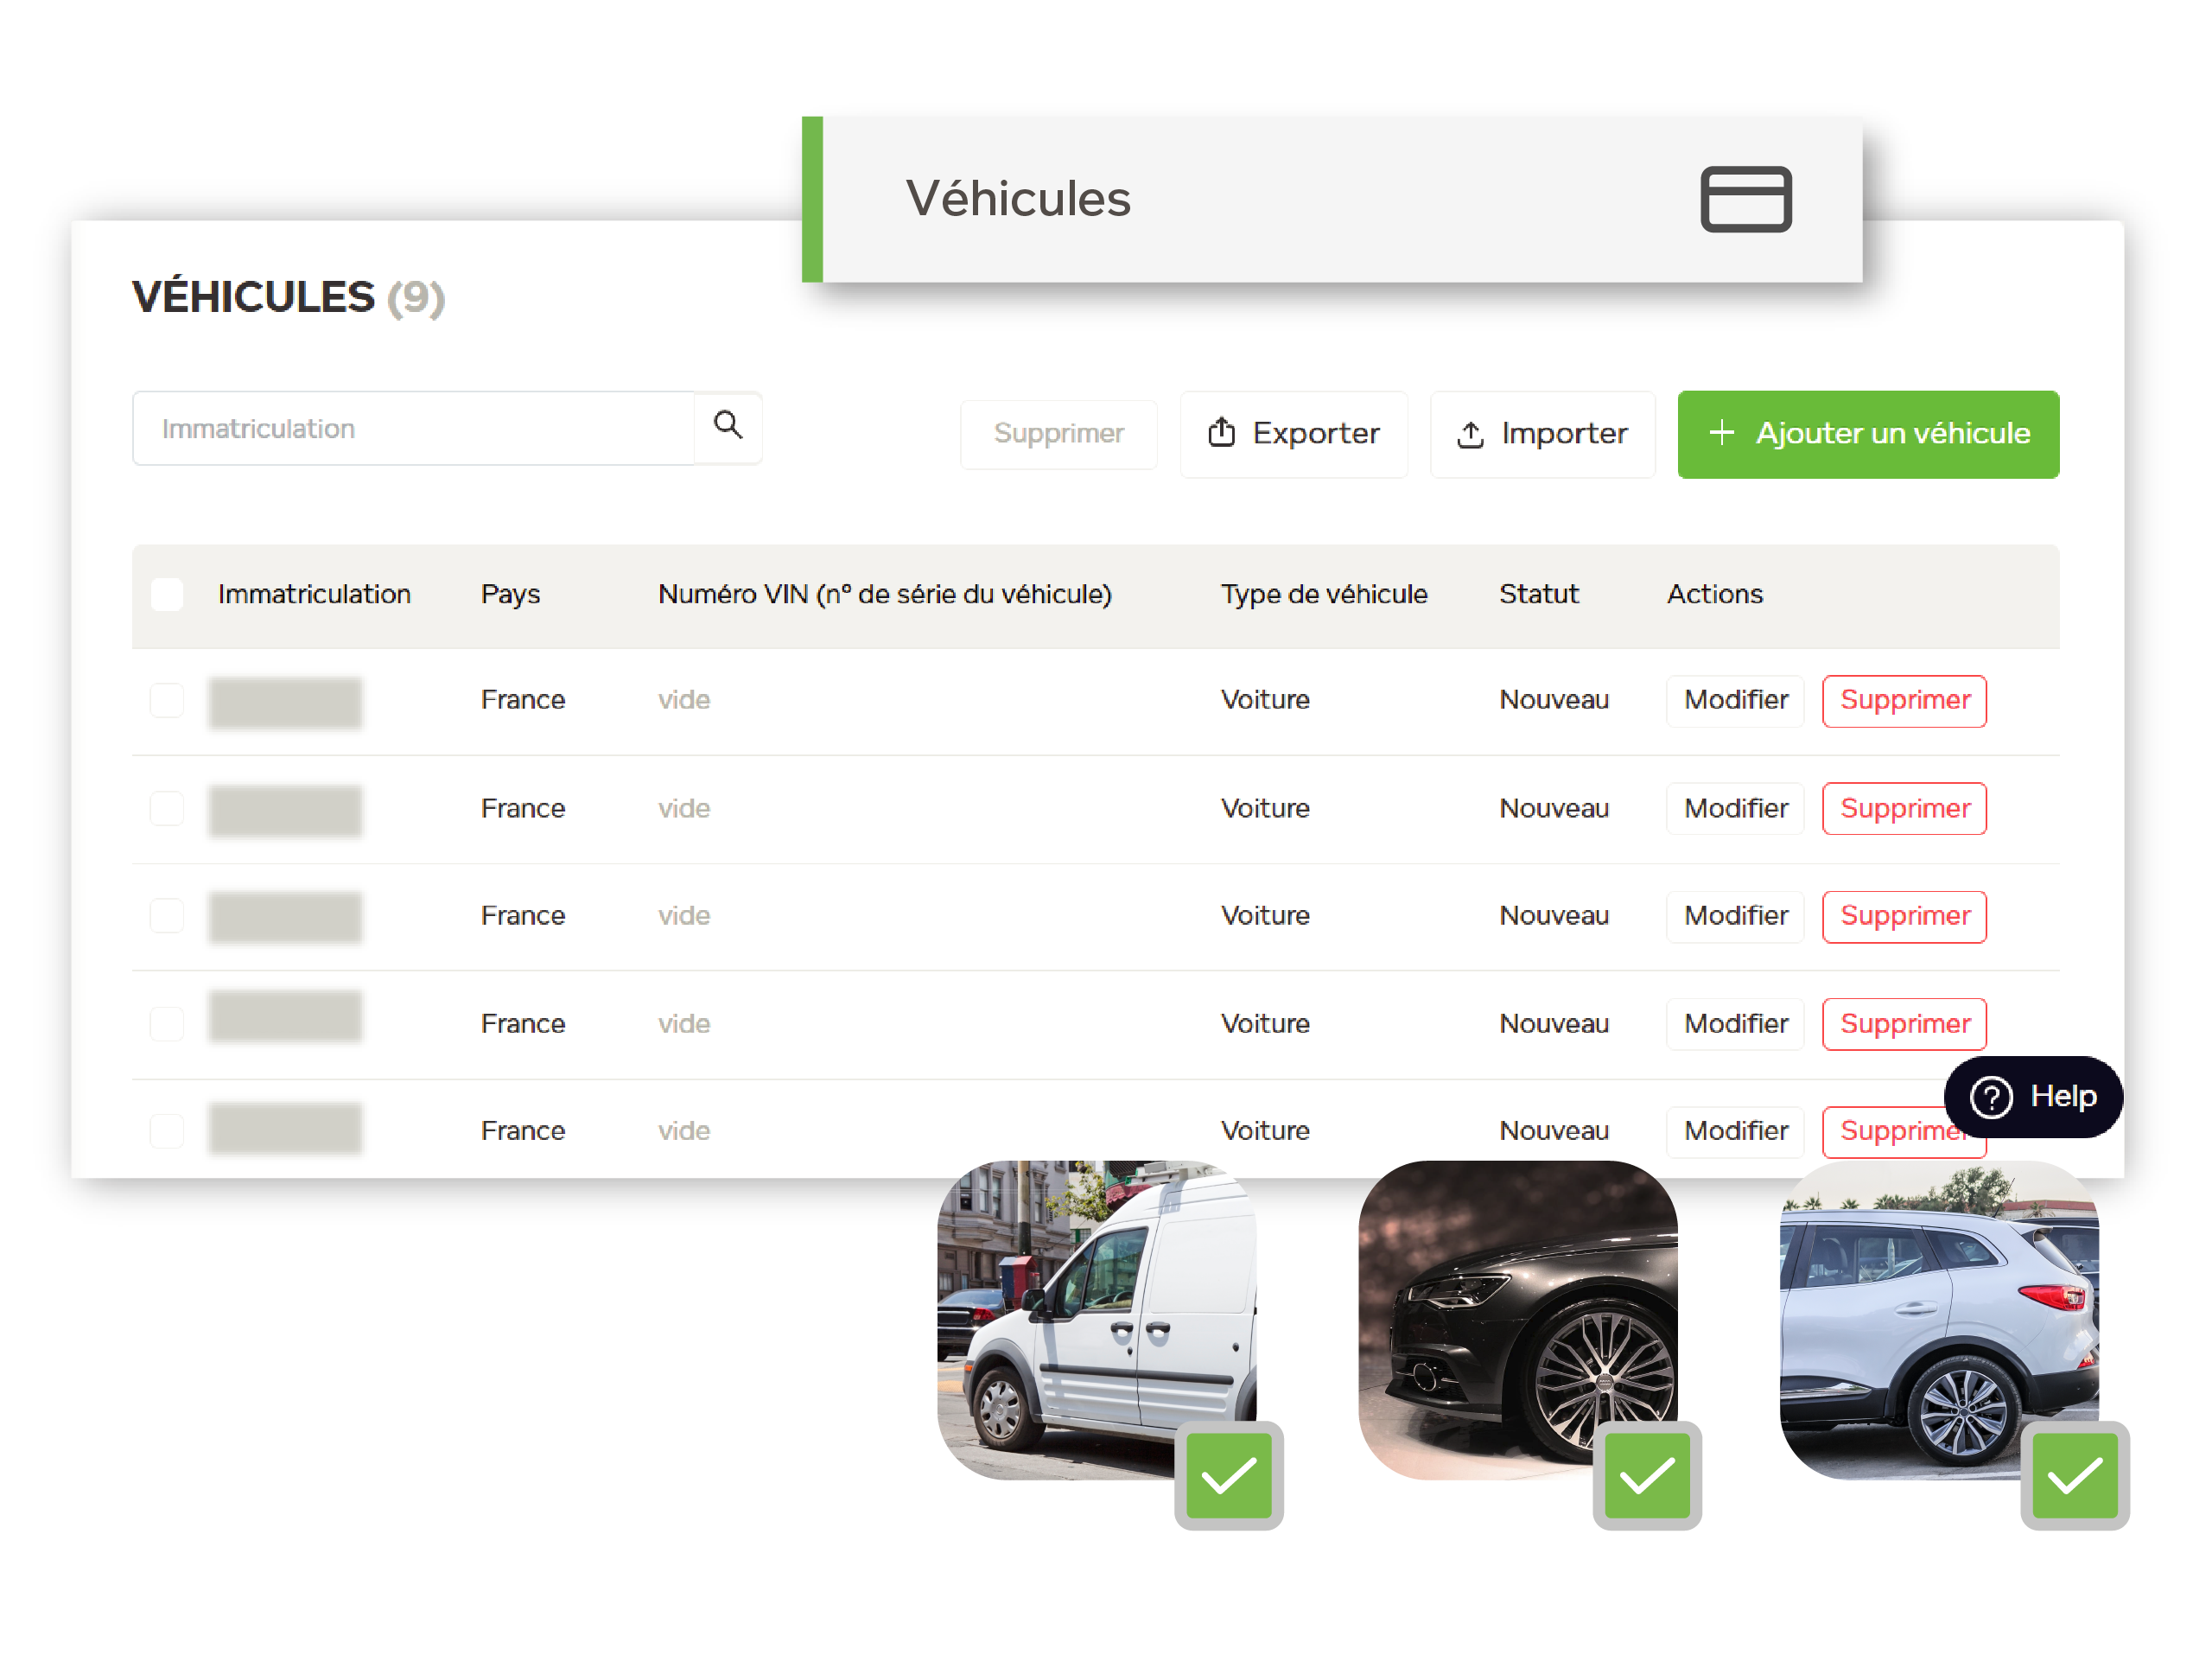
Task: Focus the Immatriculation search field
Action: point(412,429)
